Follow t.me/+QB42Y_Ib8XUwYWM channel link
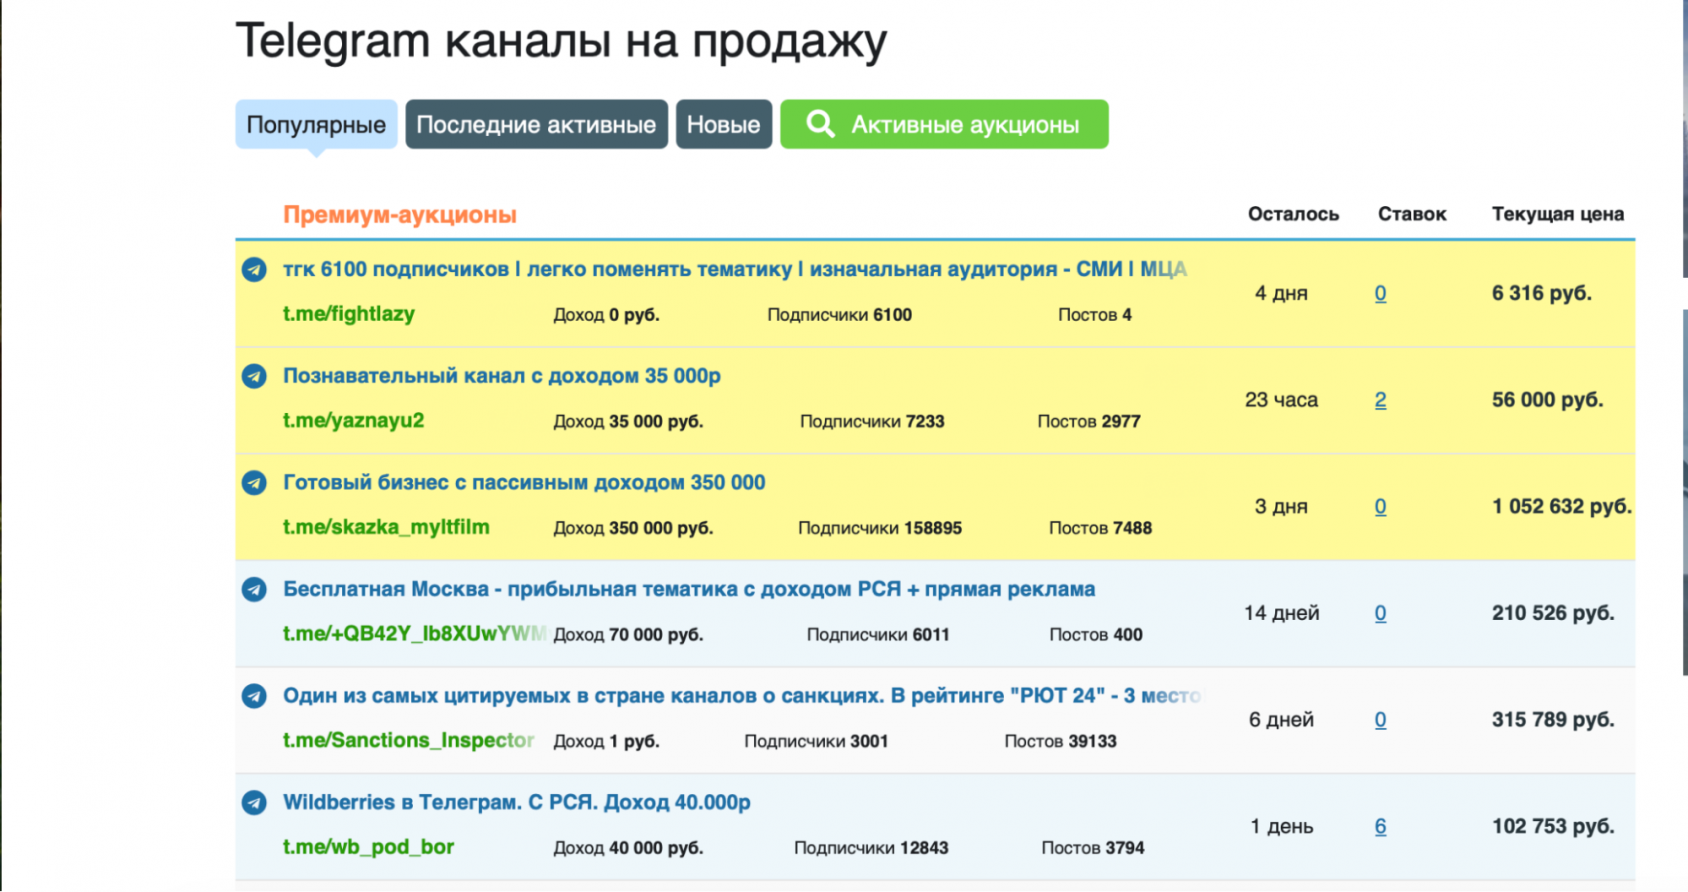The height and width of the screenshot is (892, 1688). (x=415, y=633)
